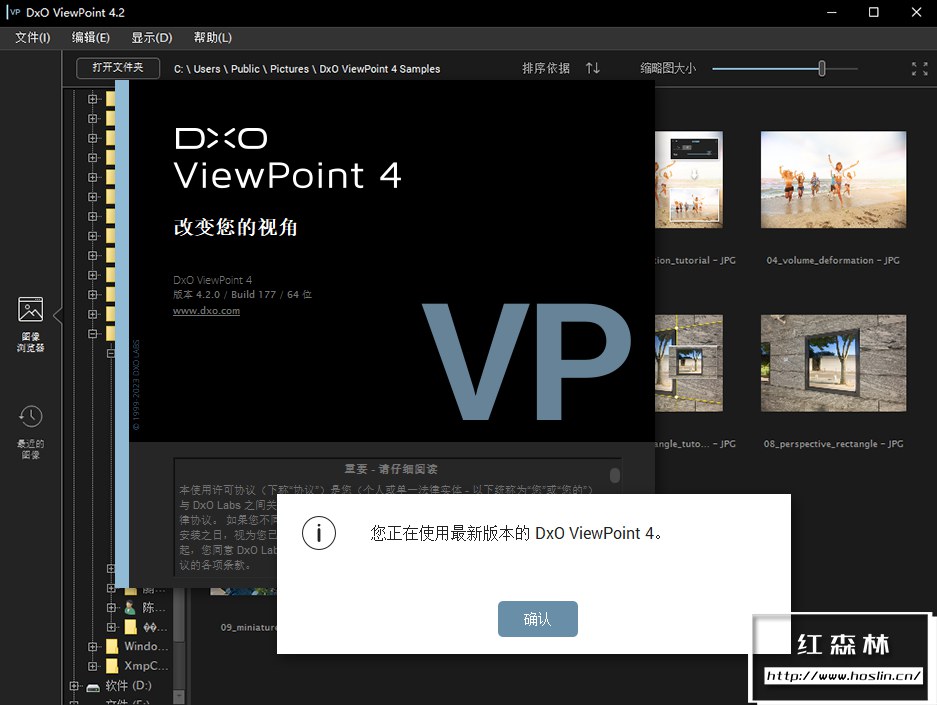This screenshot has height=705, width=937.
Task: Select the 软件 (D:) tree label
Action: pos(128,686)
